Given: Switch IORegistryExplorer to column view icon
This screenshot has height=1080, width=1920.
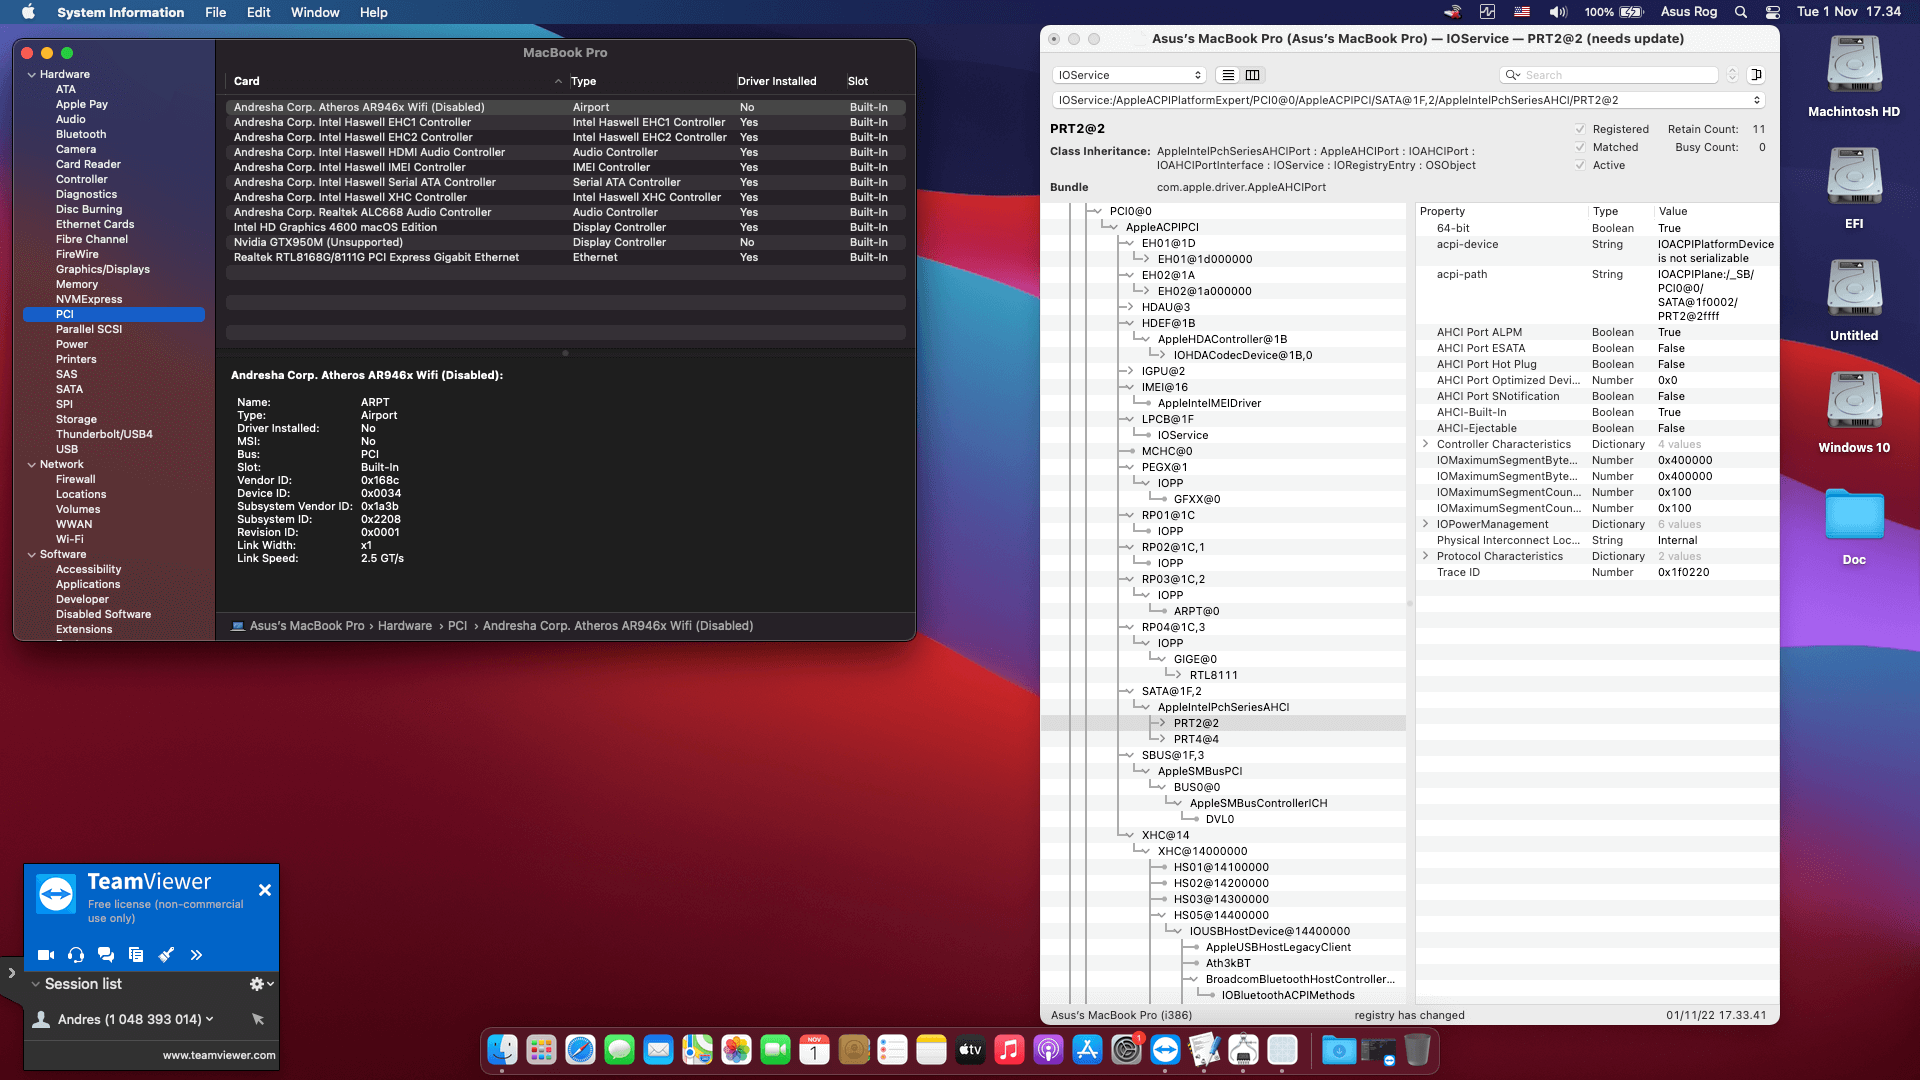Looking at the screenshot, I should tap(1252, 75).
